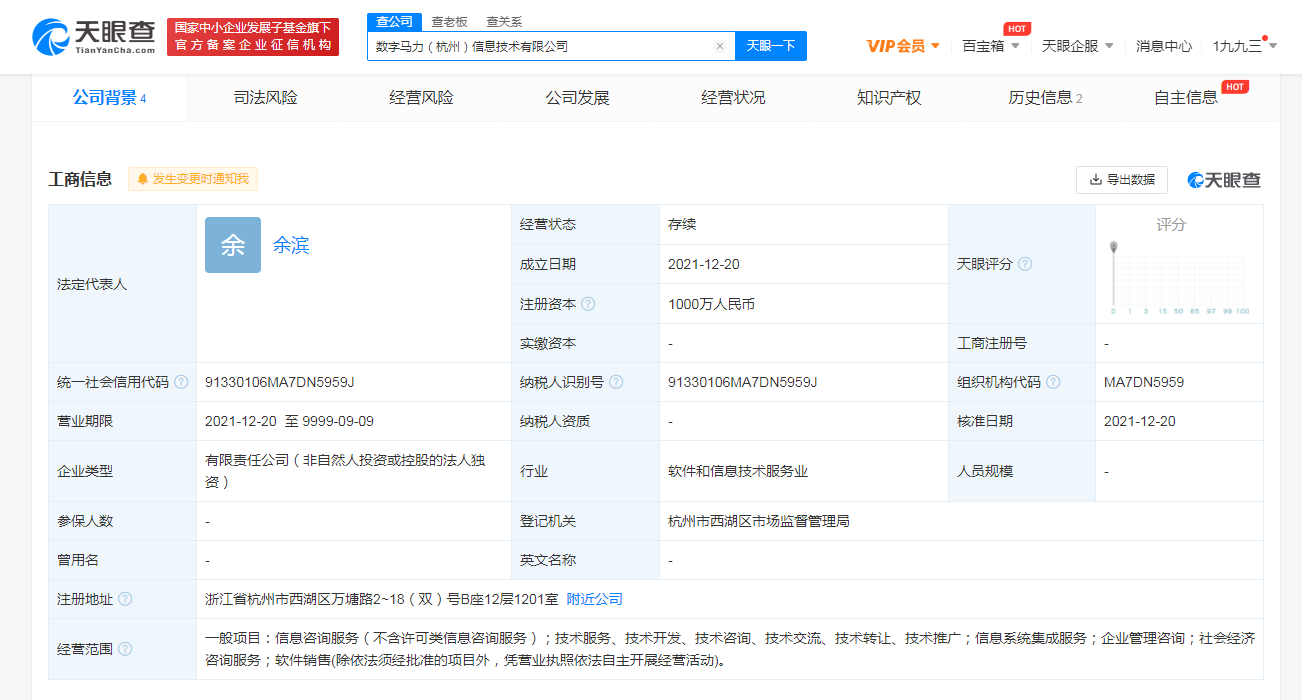Viewport: 1302px width, 700px height.
Task: Click the company name search field
Action: coord(540,46)
